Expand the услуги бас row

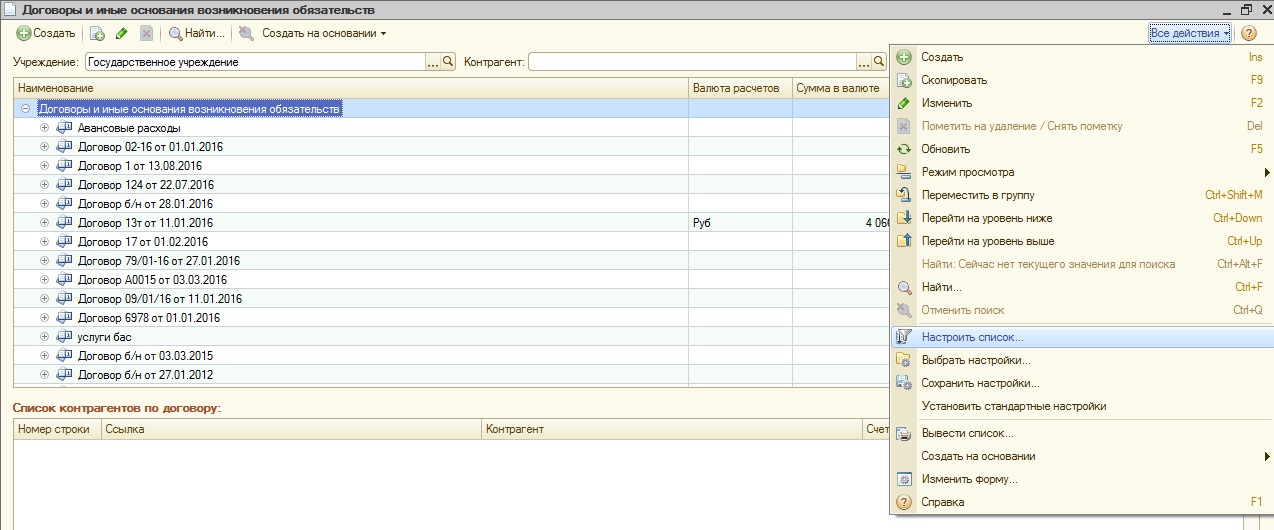44,337
